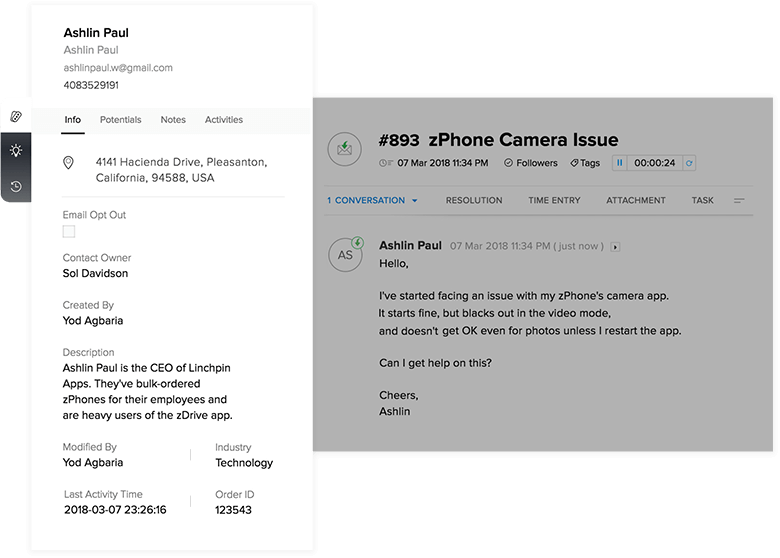This screenshot has width=780, height=558.
Task: Click the location pin icon beside address
Action: 68,163
